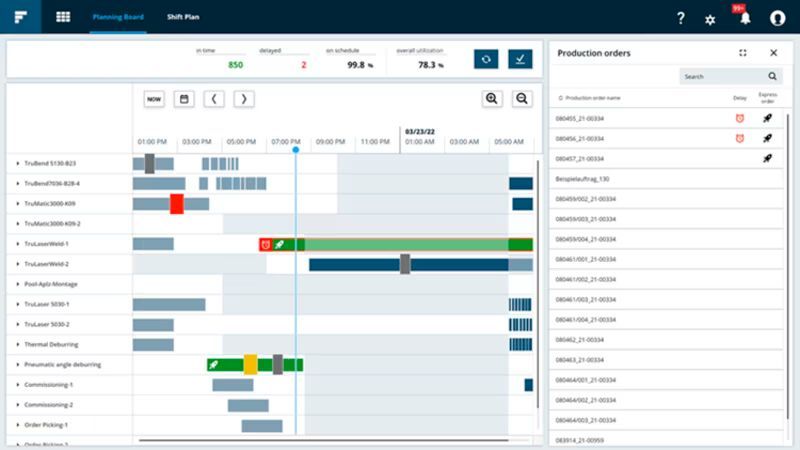Expand the TruLaserWeld-1 row
Image resolution: width=800 pixels, height=450 pixels.
point(17,244)
